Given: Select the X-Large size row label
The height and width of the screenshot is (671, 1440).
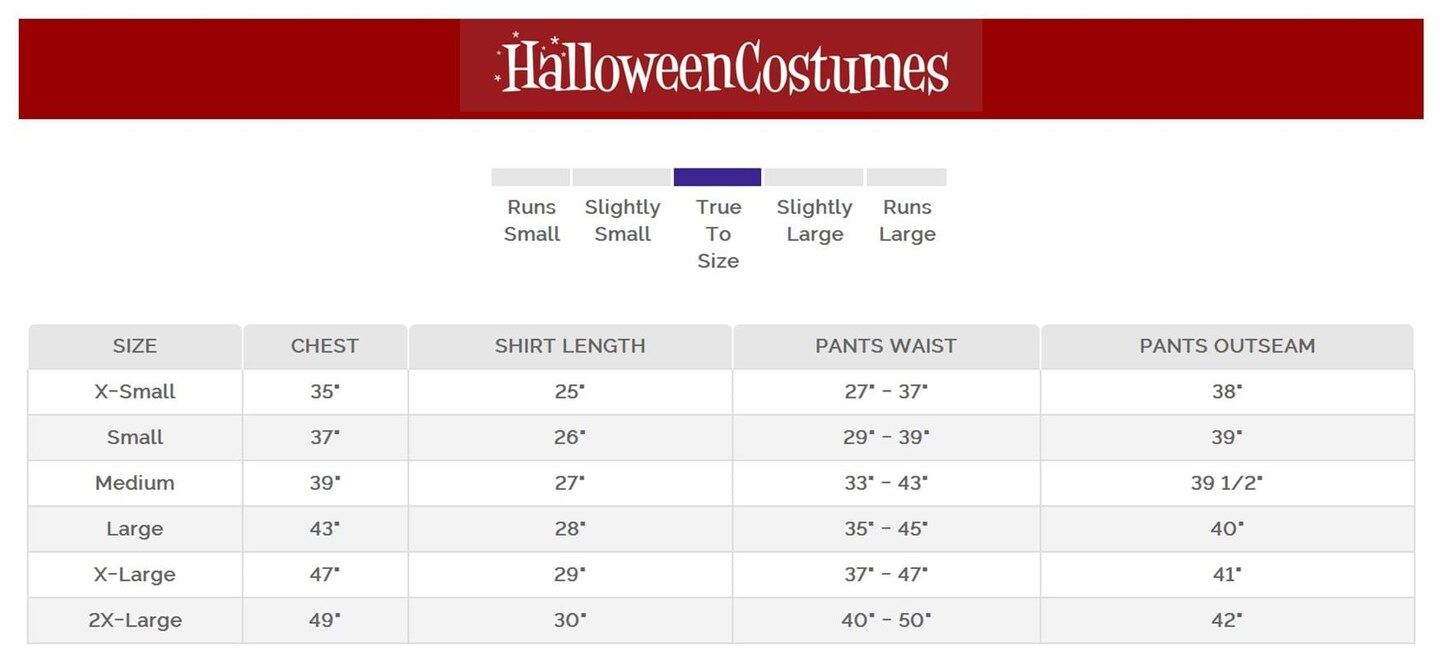Looking at the screenshot, I should point(135,575).
